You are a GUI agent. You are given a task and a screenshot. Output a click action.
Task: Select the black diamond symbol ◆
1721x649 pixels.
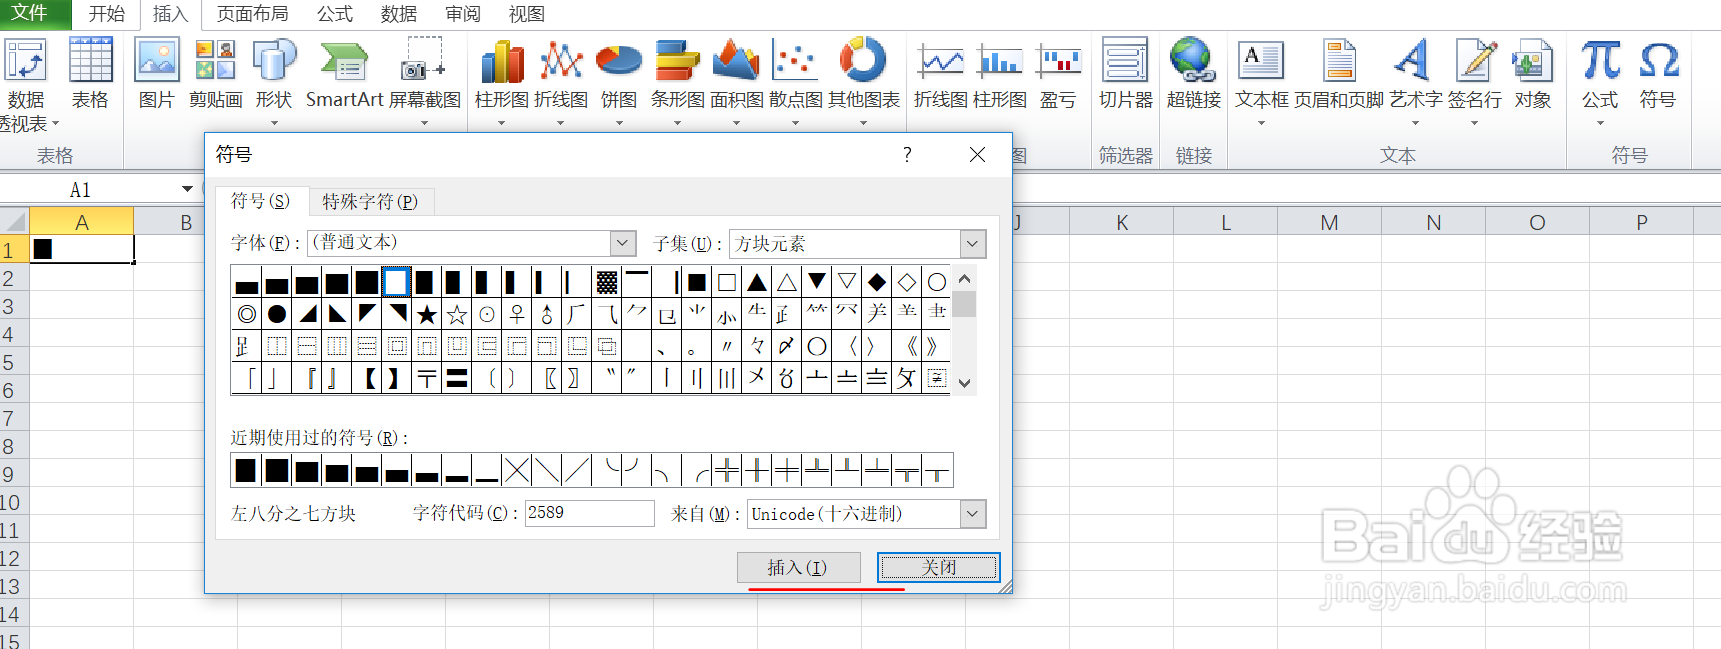pyautogui.click(x=877, y=283)
